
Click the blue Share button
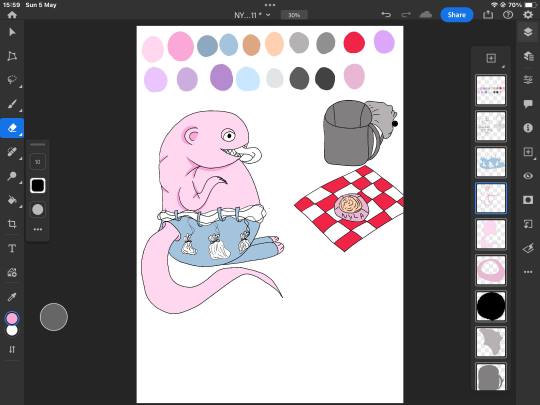(x=457, y=15)
